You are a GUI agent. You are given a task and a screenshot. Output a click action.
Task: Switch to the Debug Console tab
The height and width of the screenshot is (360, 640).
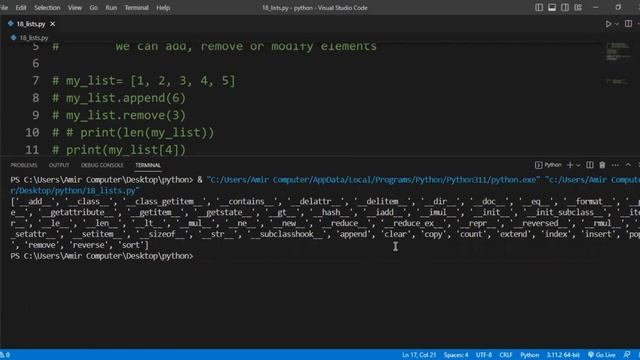102,165
